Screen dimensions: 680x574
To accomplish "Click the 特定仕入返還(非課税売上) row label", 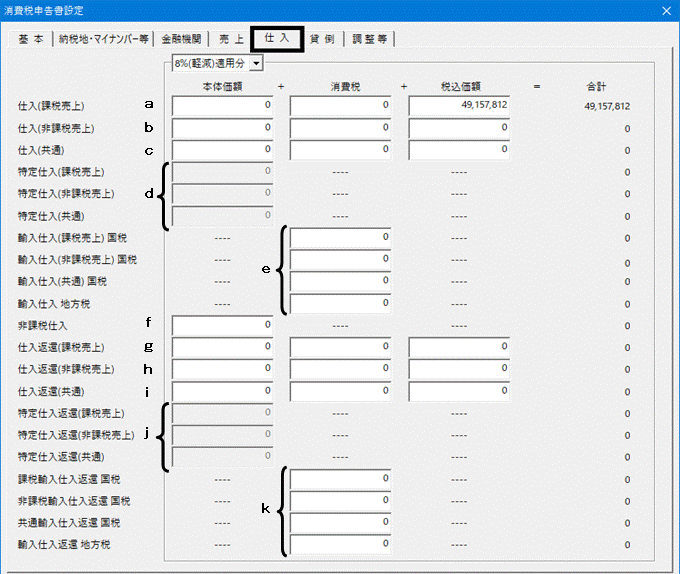I will 76,435.
